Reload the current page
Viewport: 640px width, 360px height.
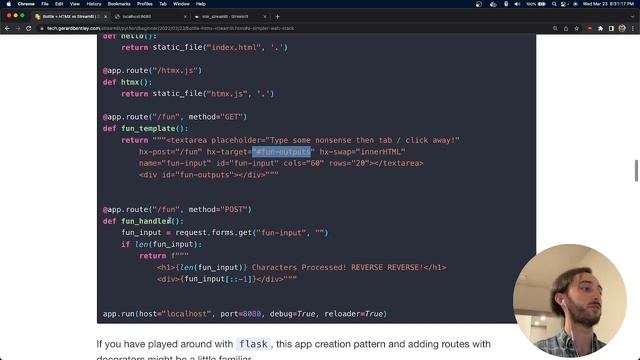[x=29, y=28]
